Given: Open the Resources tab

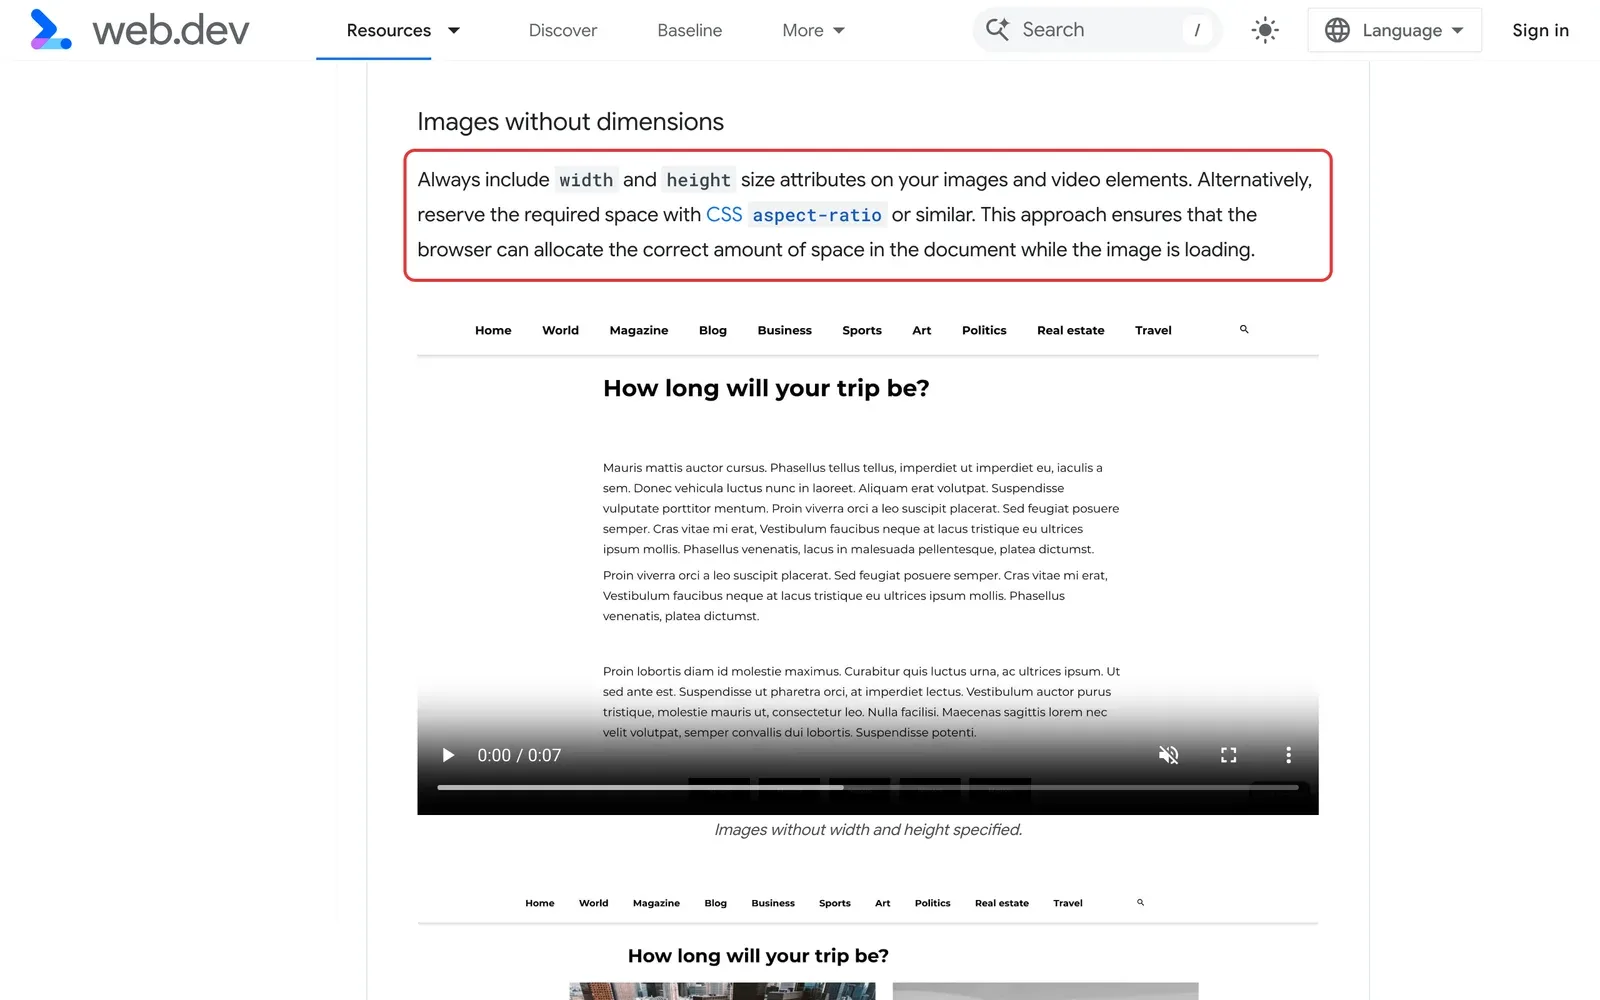Looking at the screenshot, I should [x=388, y=30].
